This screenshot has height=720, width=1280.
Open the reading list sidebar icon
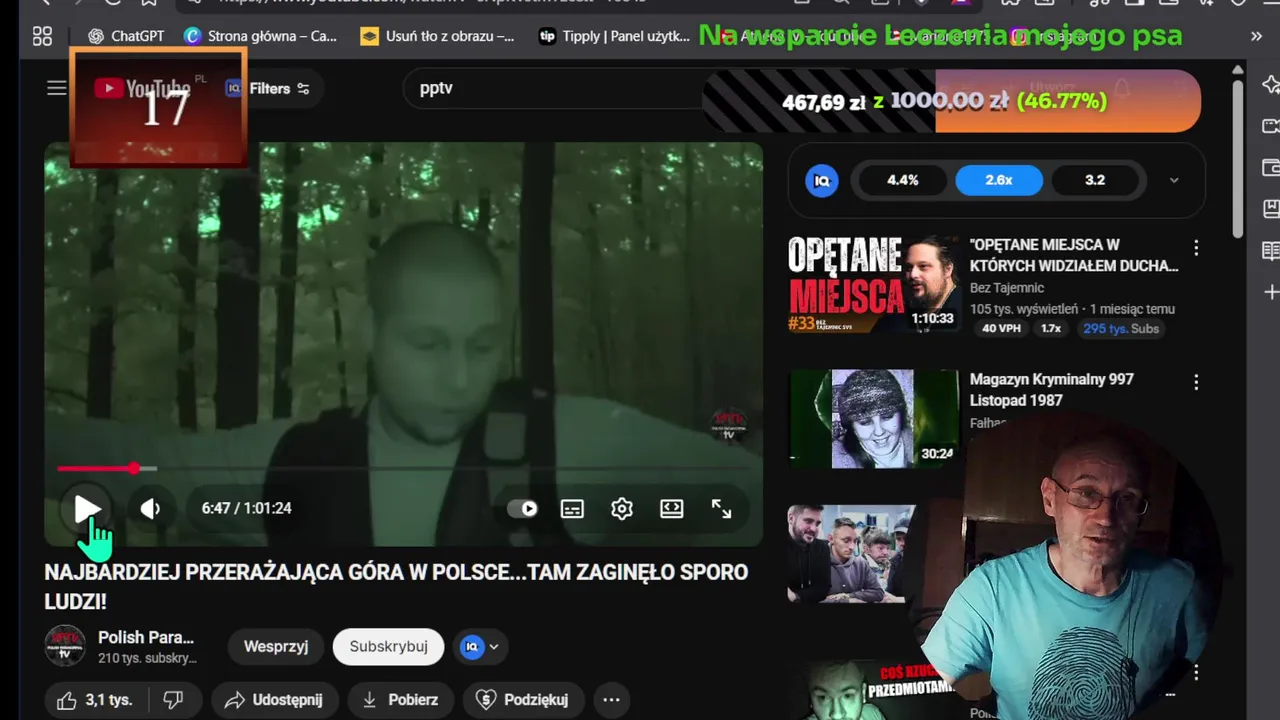pos(1271,250)
